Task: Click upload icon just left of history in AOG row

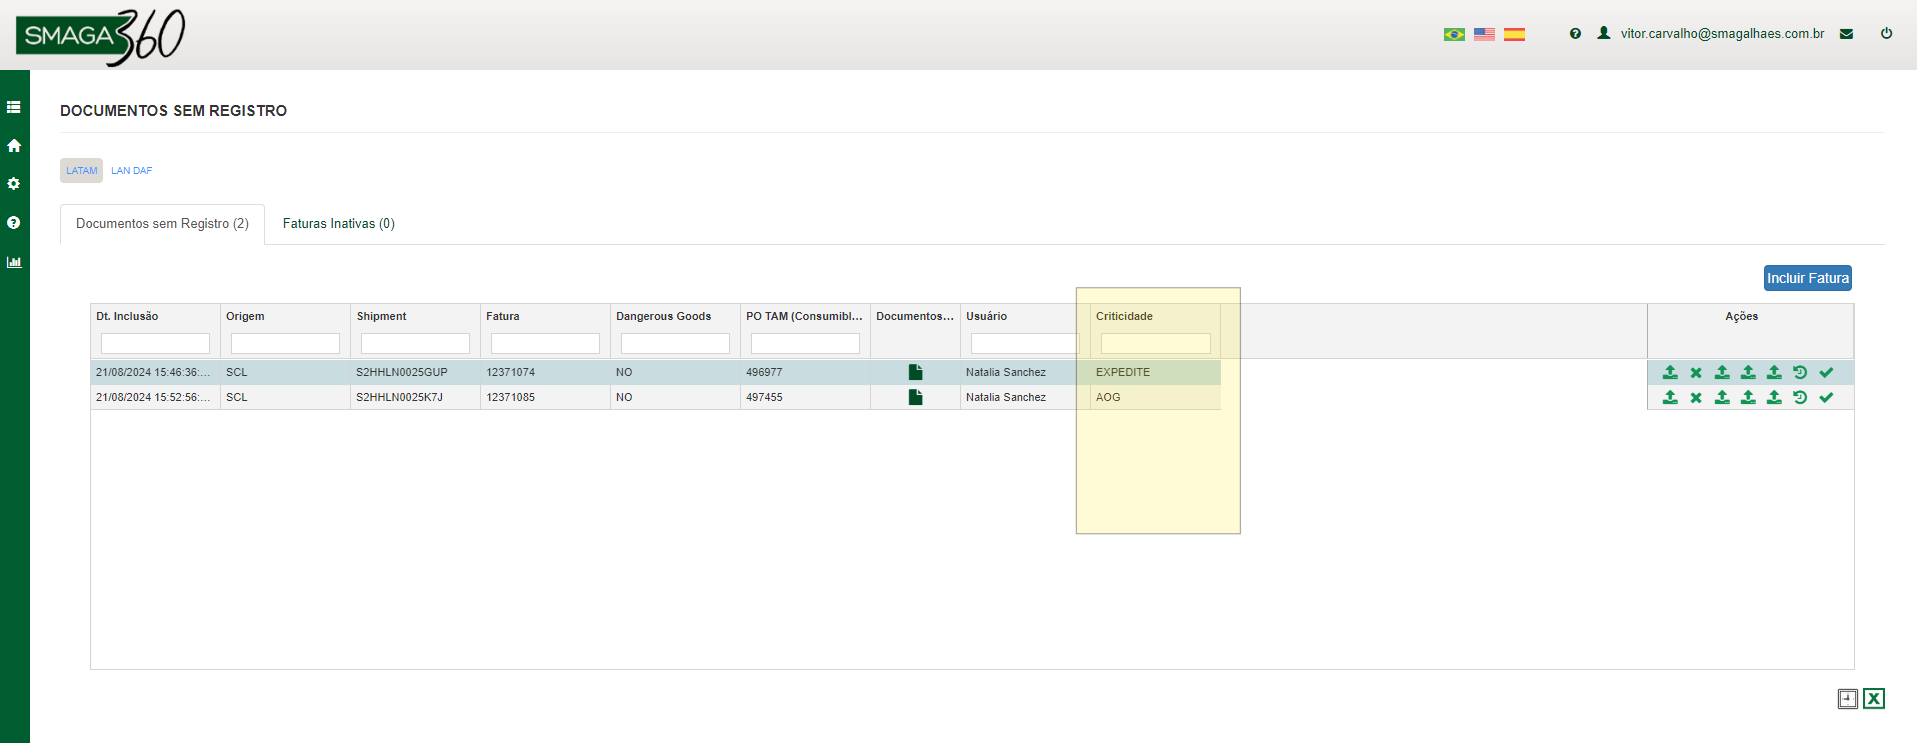Action: pos(1774,397)
